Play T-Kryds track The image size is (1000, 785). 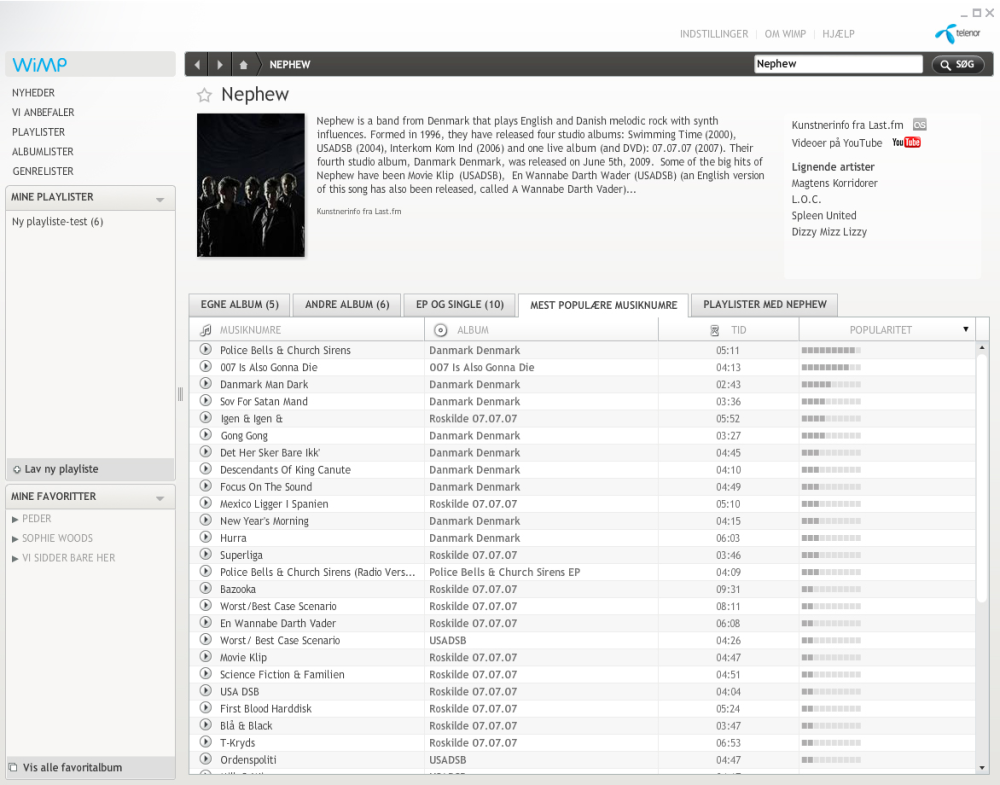pos(205,742)
